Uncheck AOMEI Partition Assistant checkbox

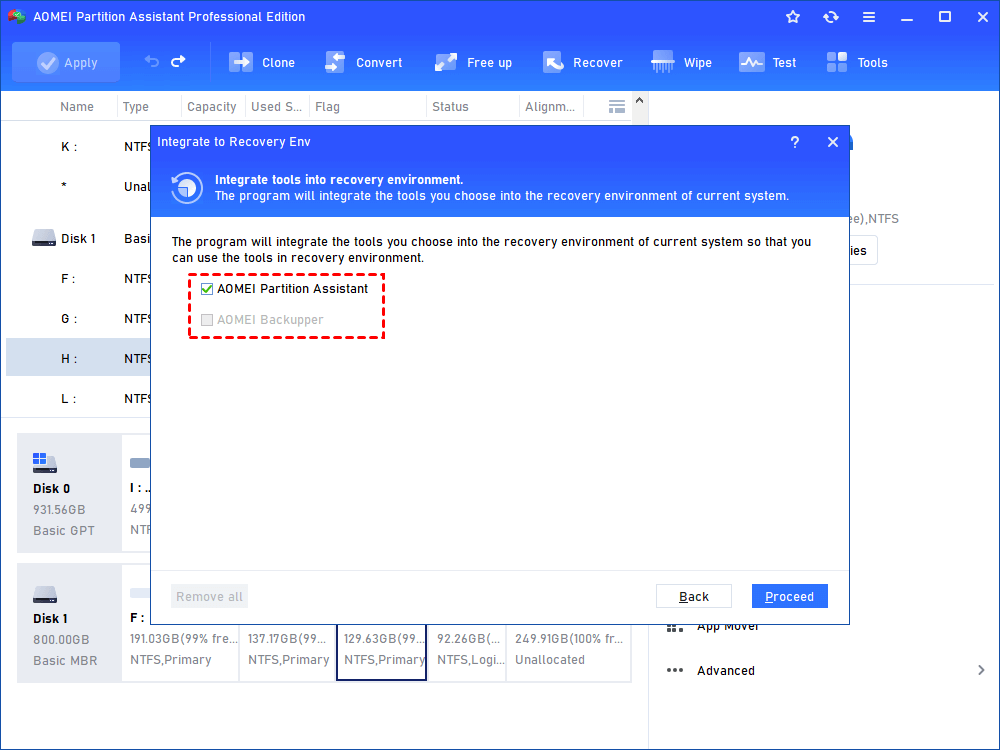pos(207,289)
